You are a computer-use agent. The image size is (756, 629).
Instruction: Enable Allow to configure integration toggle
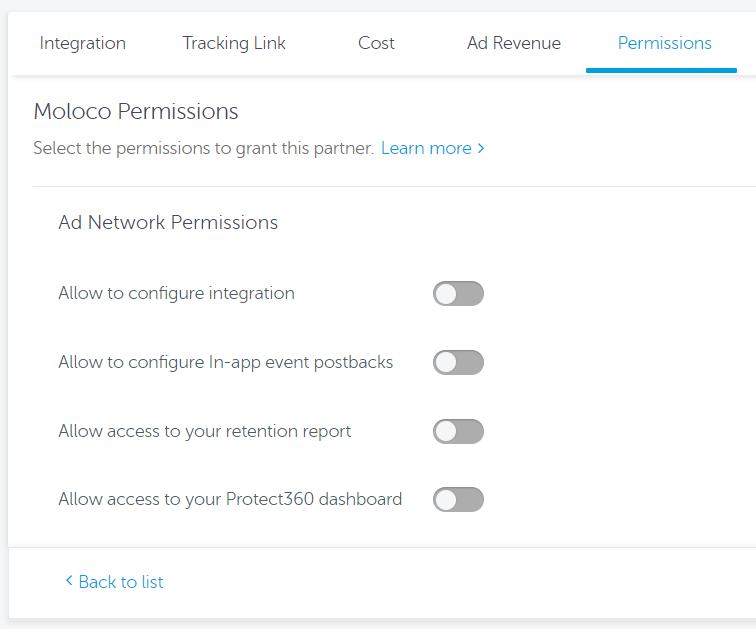[x=458, y=294]
